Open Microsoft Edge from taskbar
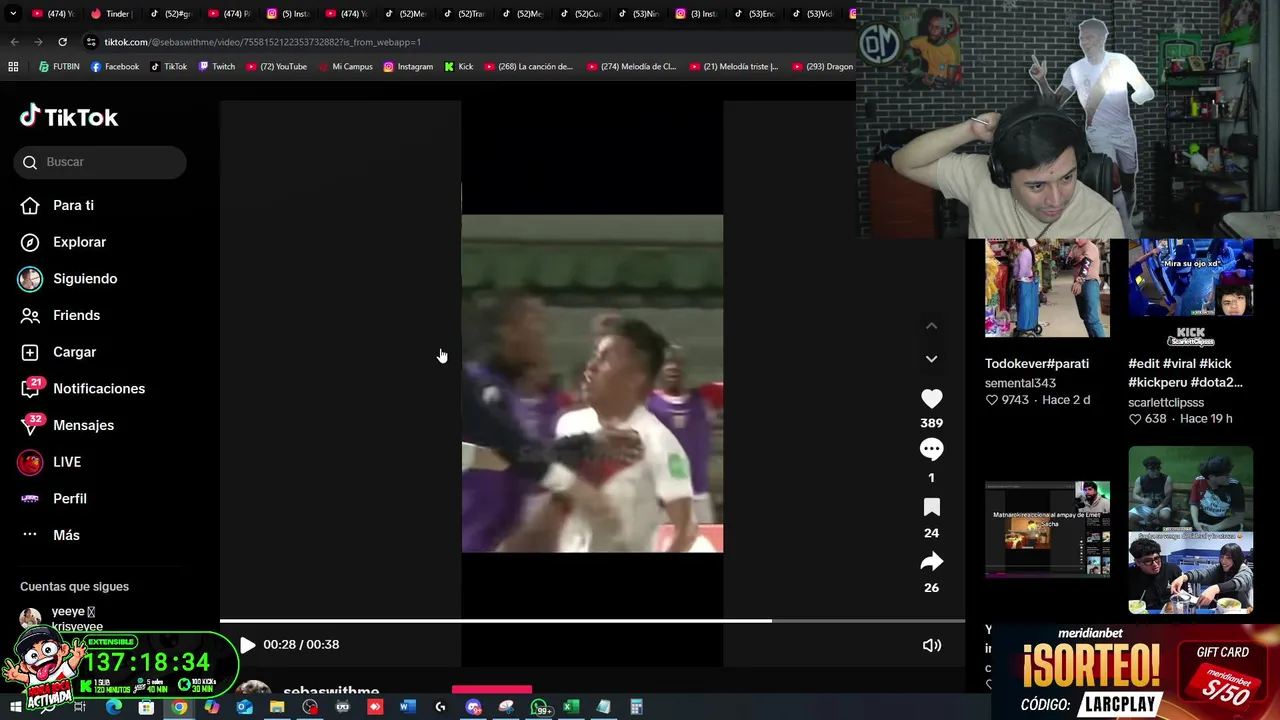 (114, 707)
